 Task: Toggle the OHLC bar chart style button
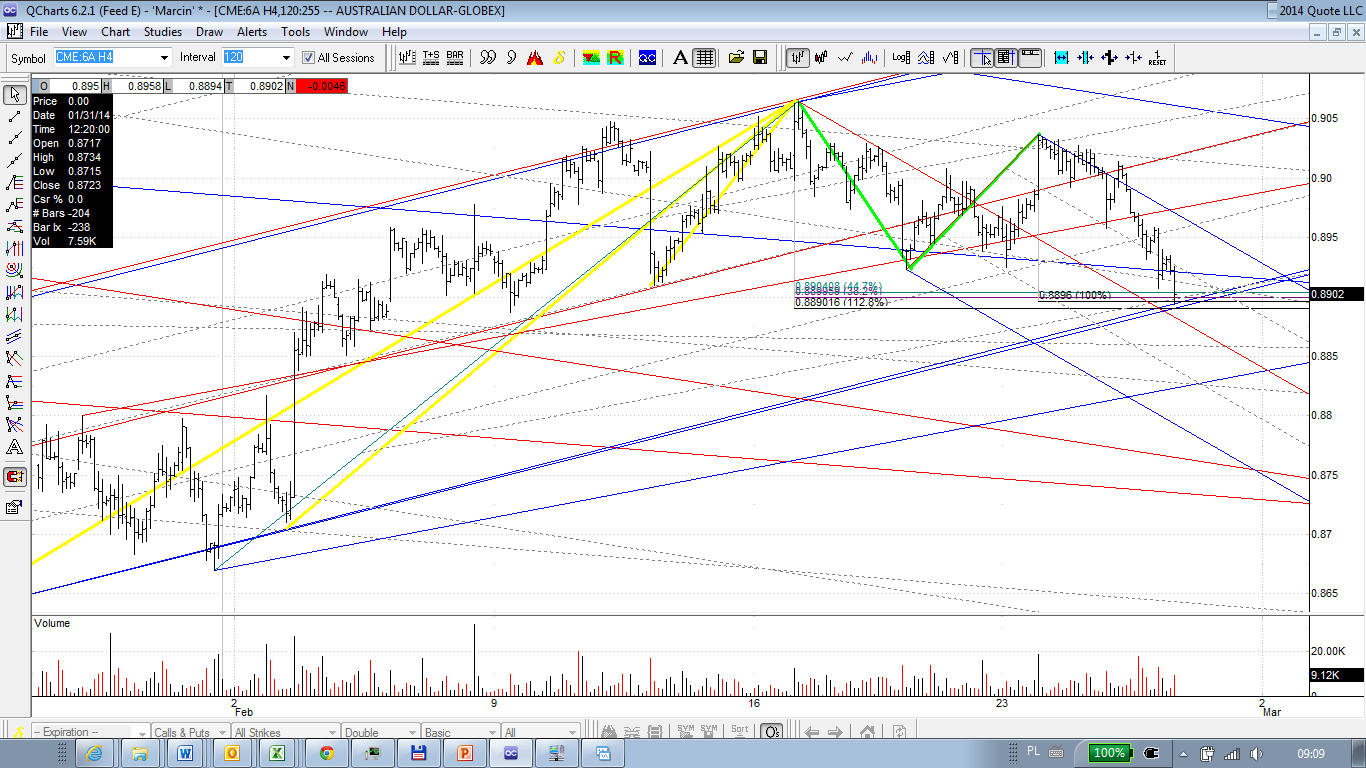click(797, 57)
